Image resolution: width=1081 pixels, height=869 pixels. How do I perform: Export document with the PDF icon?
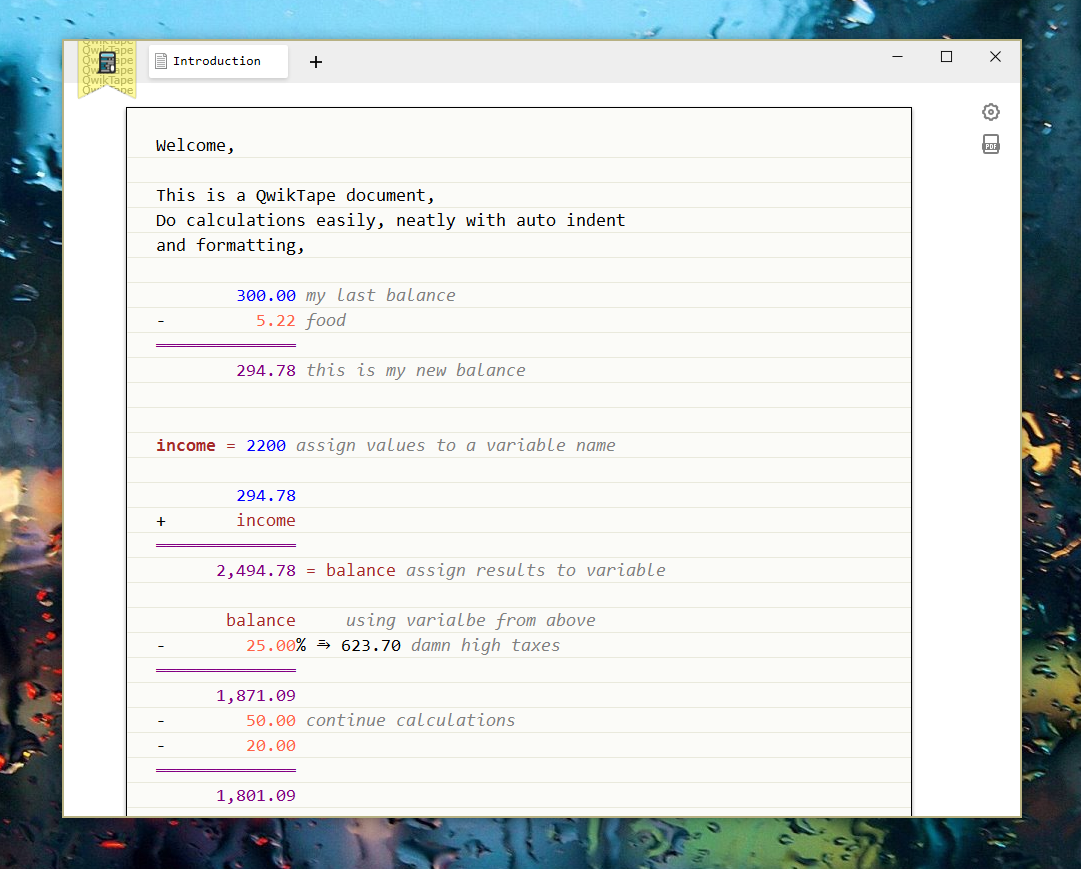991,144
